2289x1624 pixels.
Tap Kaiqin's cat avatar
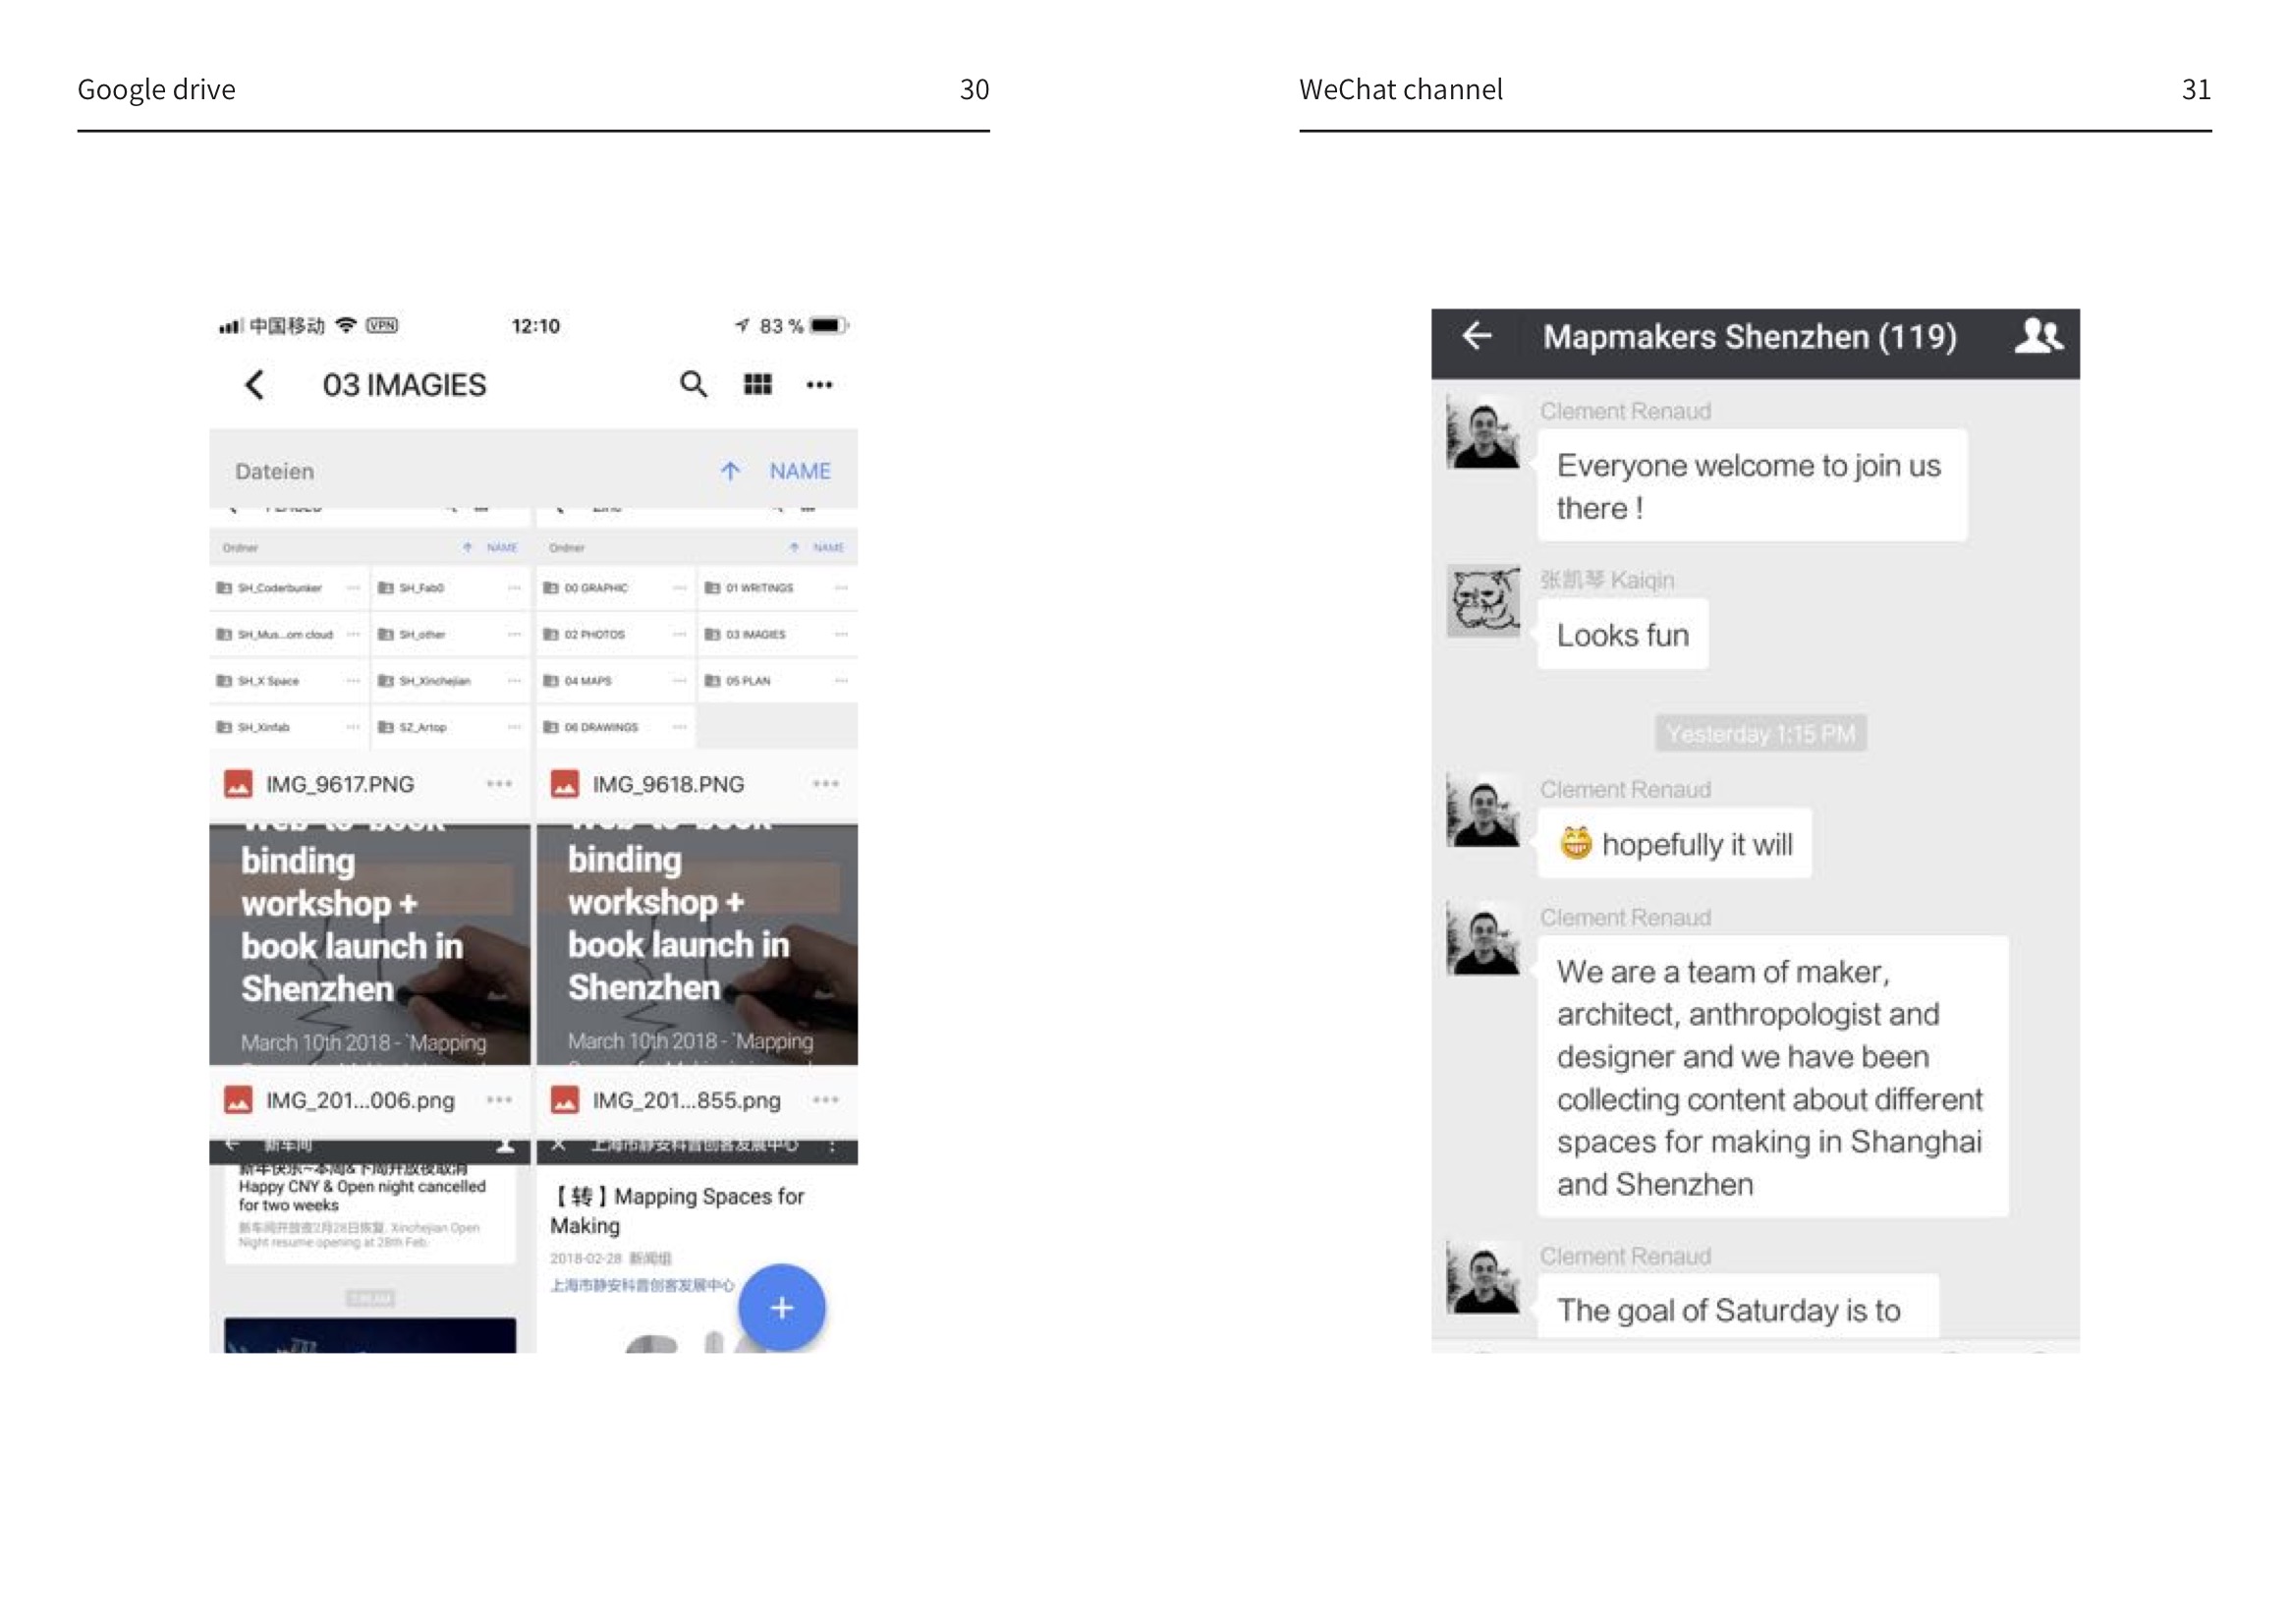click(1482, 601)
